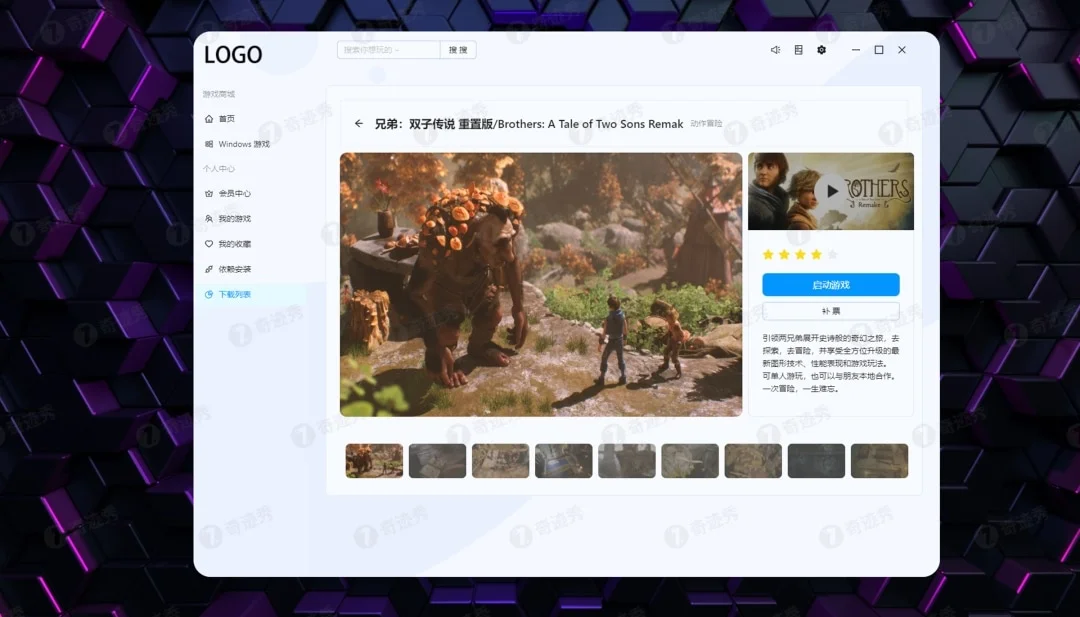
Task: Click the blue 启动游戏 launch button
Action: click(x=830, y=285)
